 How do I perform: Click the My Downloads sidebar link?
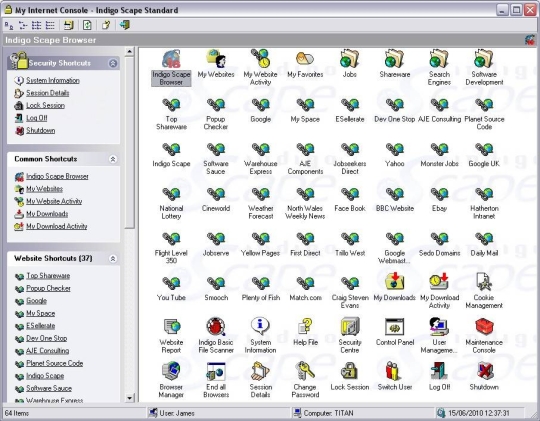click(47, 214)
